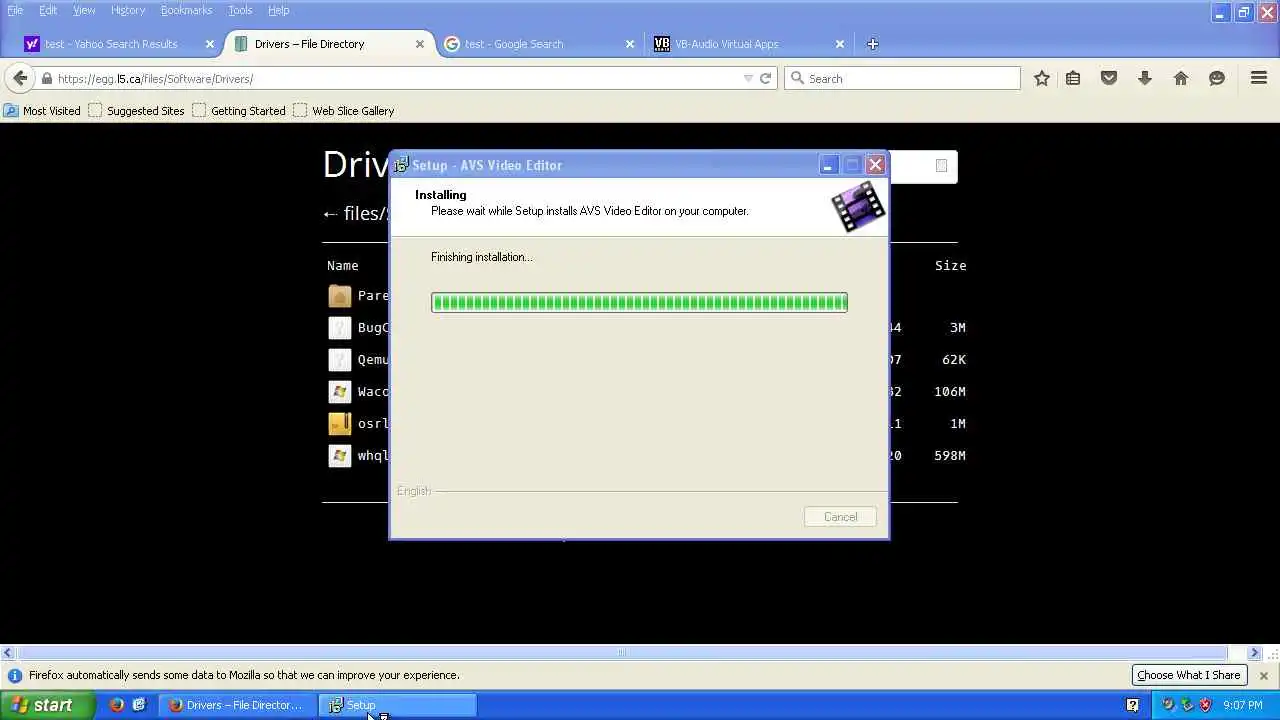Select Drivers taskbar button
This screenshot has height=720, width=1280.
point(236,705)
